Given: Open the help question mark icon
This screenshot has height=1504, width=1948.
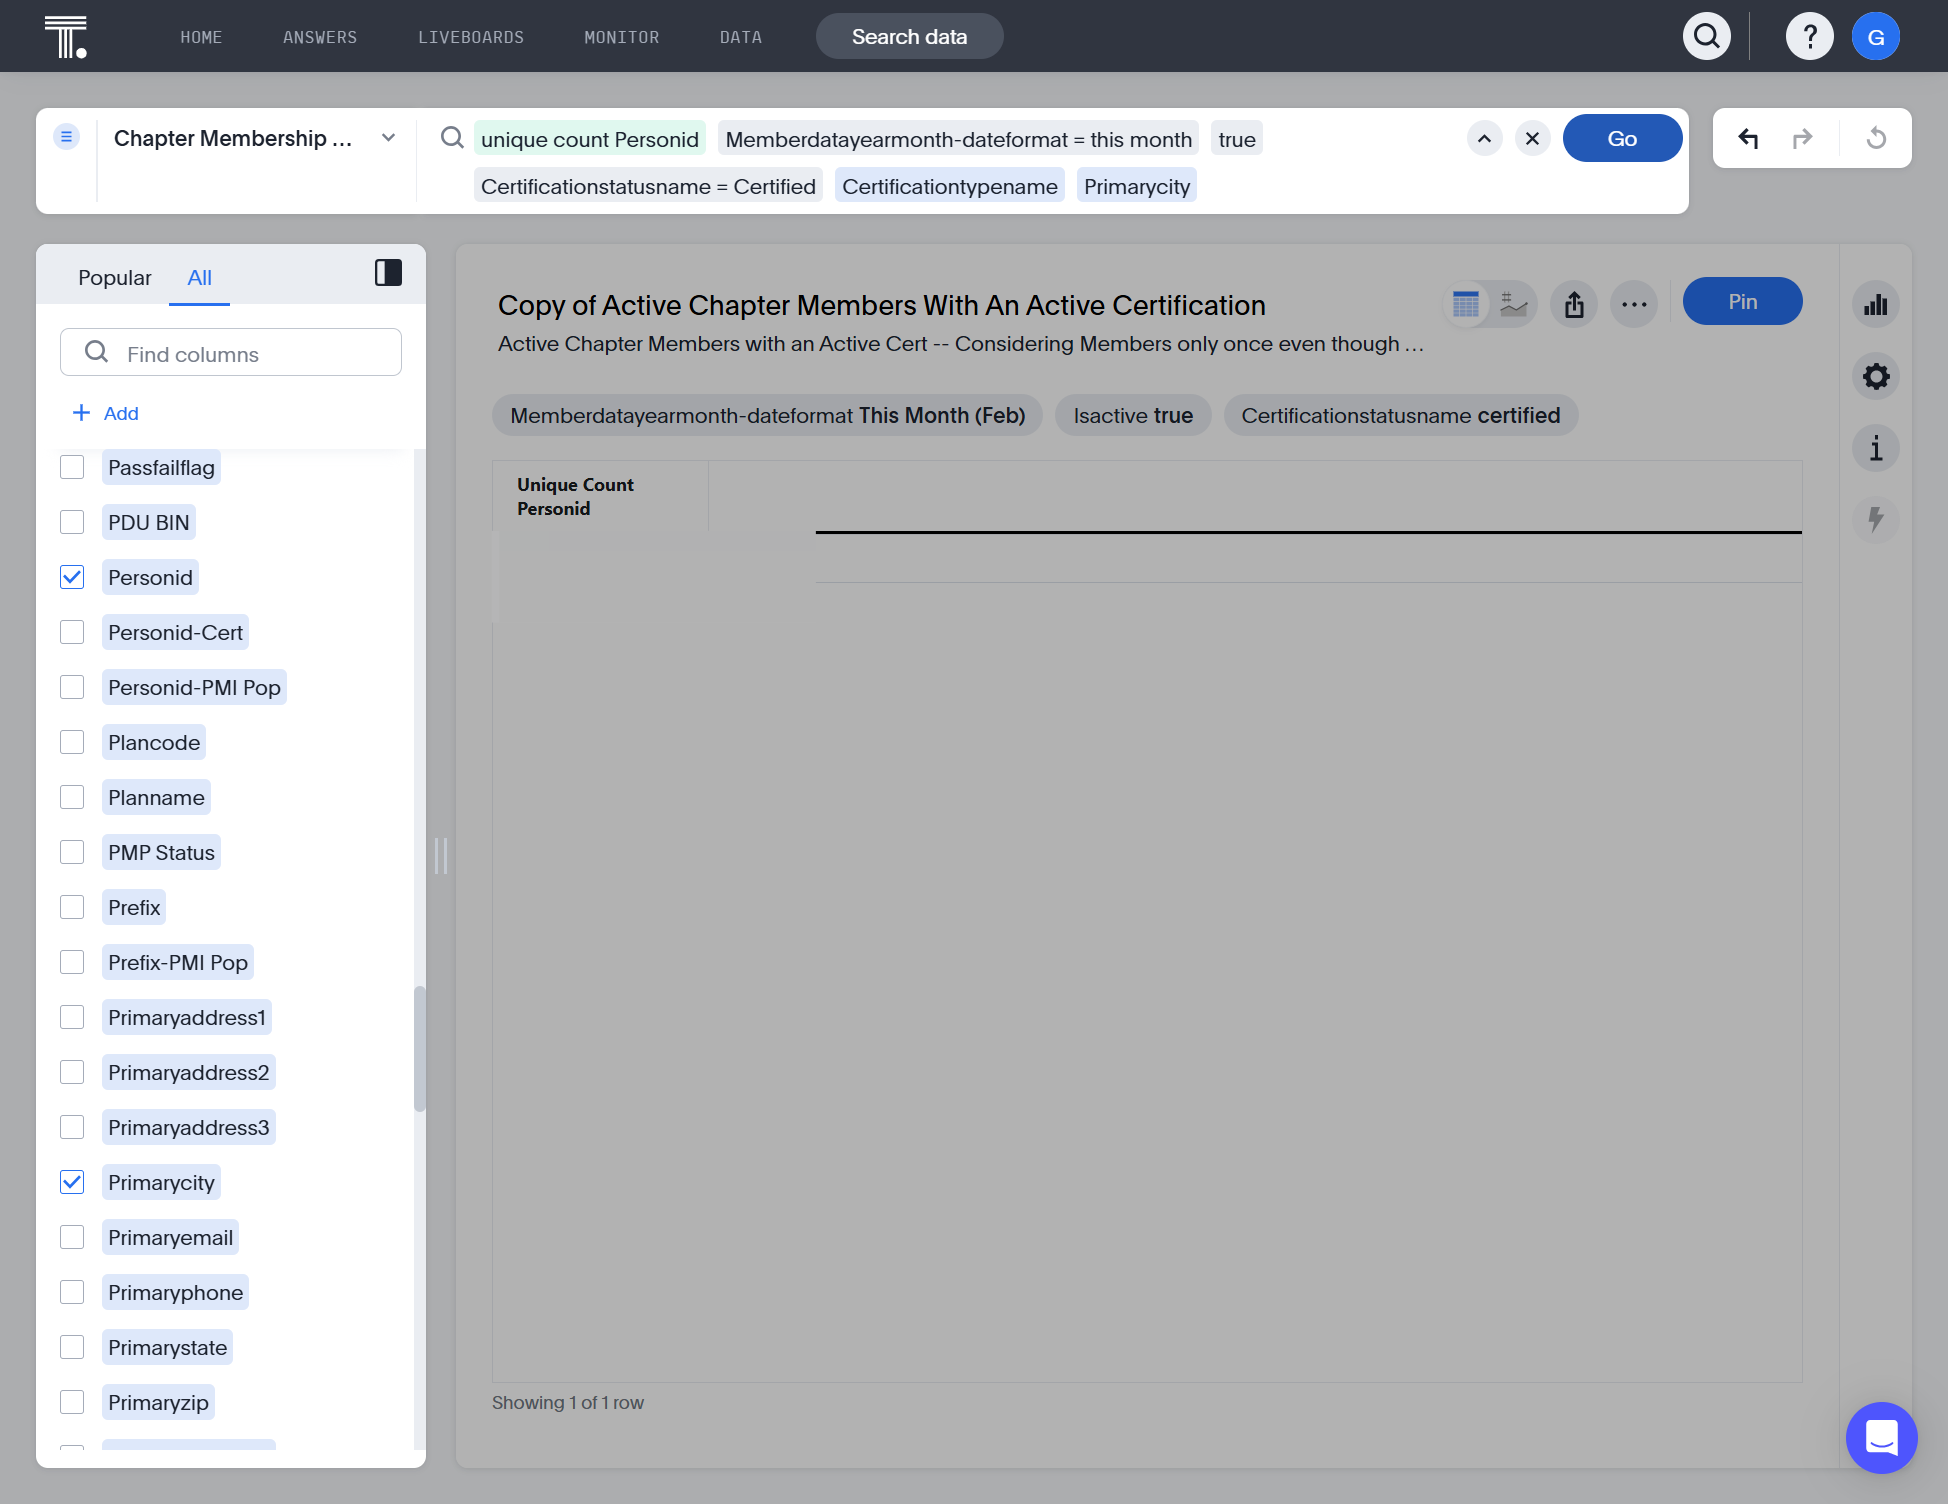Looking at the screenshot, I should pyautogui.click(x=1809, y=37).
